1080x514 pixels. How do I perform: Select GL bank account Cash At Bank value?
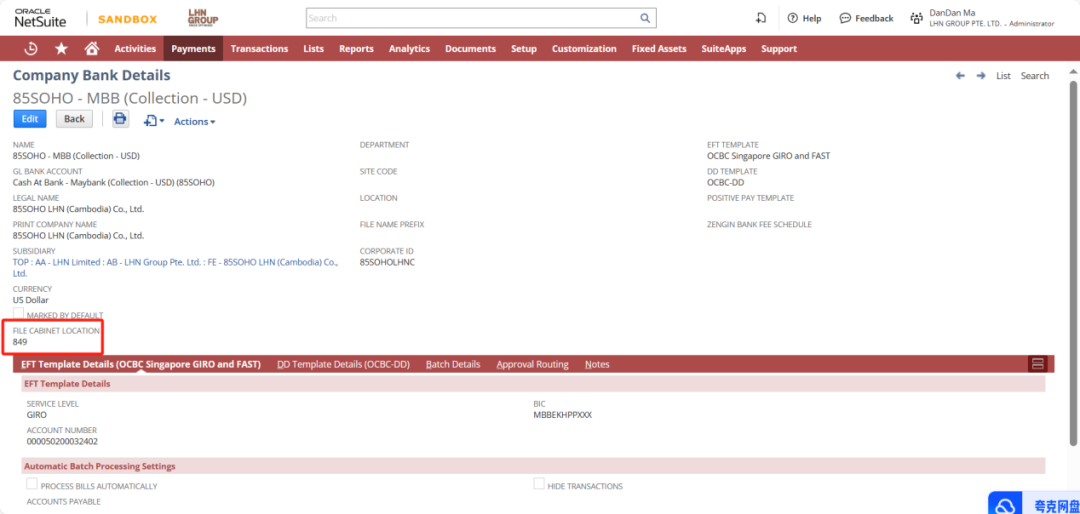tap(114, 183)
